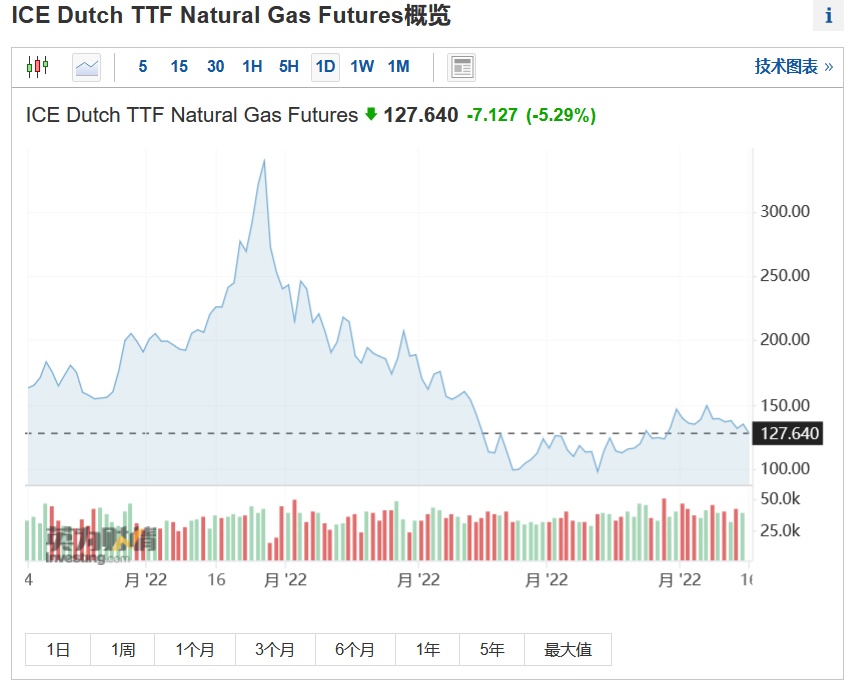Select the 5 minute interval
Image resolution: width=855 pixels, height=688 pixels.
pos(143,67)
